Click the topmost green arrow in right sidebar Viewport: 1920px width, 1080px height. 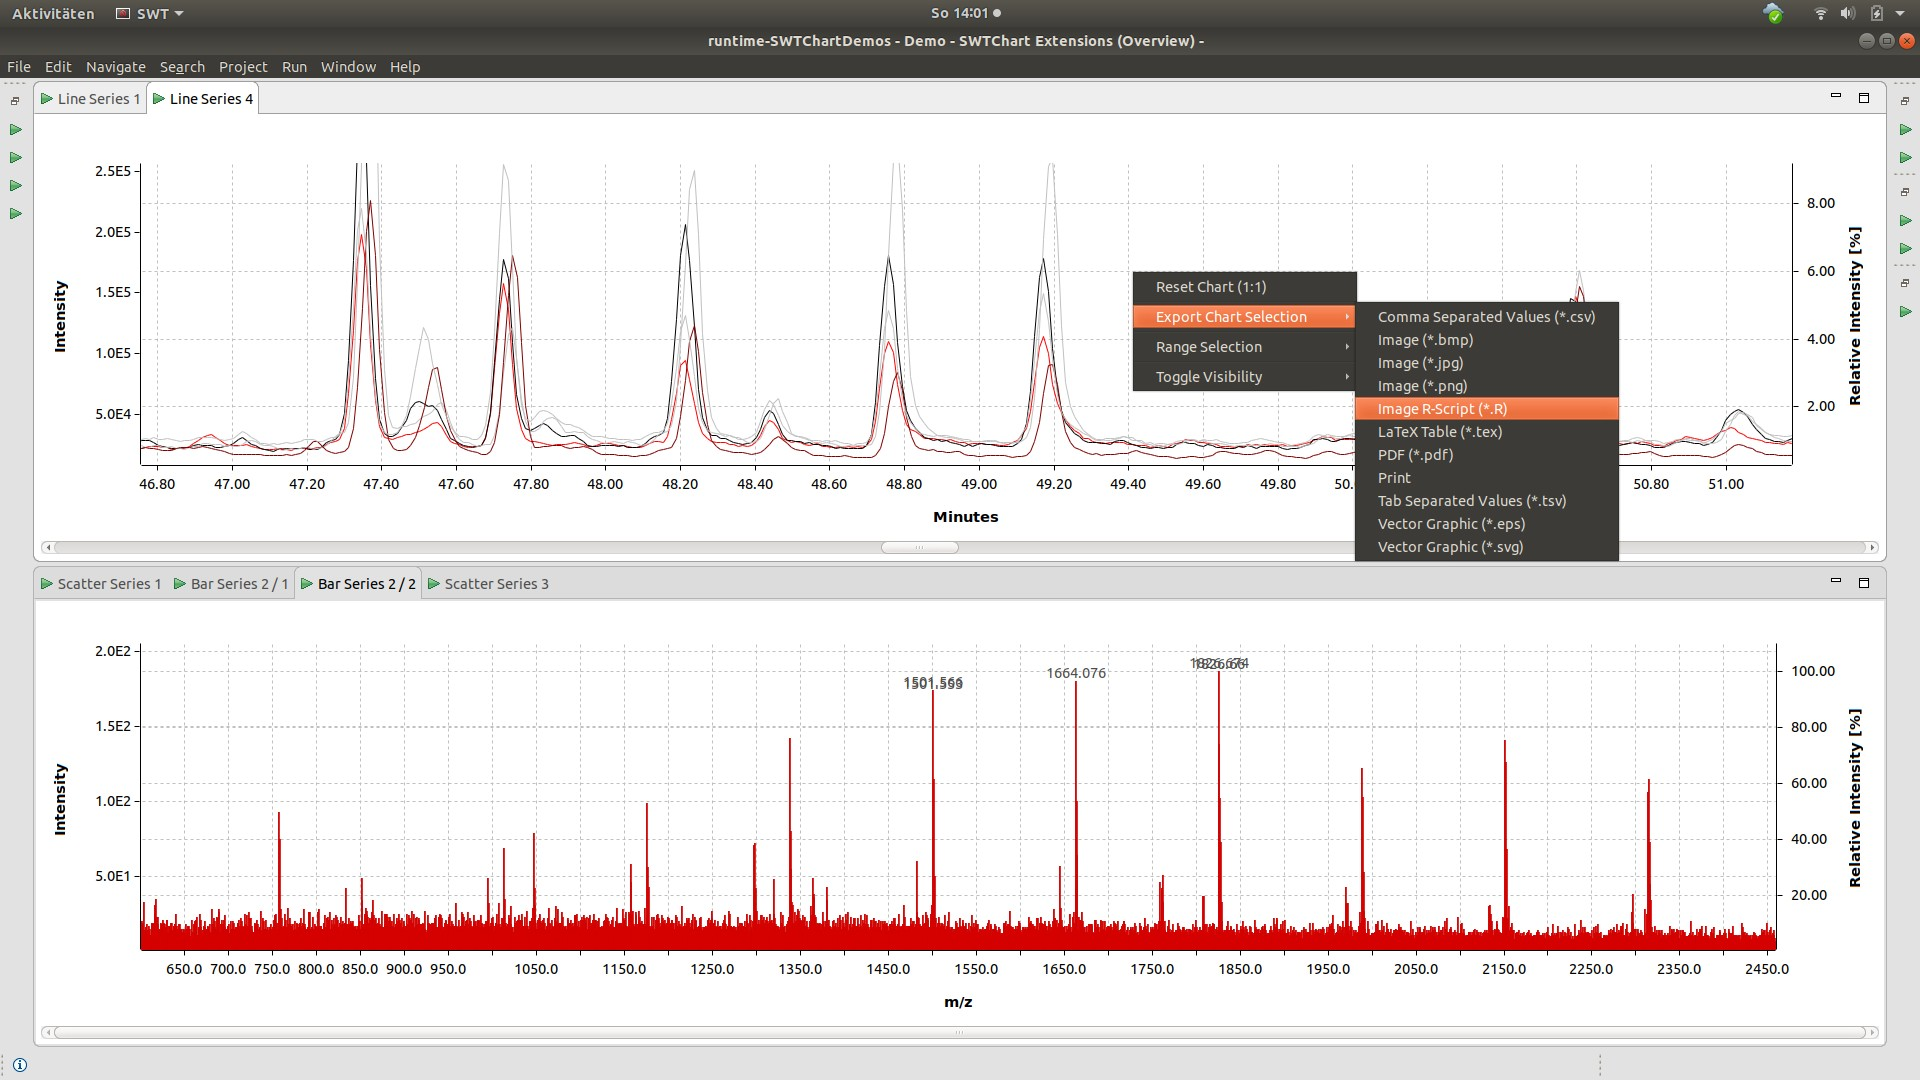click(1906, 130)
